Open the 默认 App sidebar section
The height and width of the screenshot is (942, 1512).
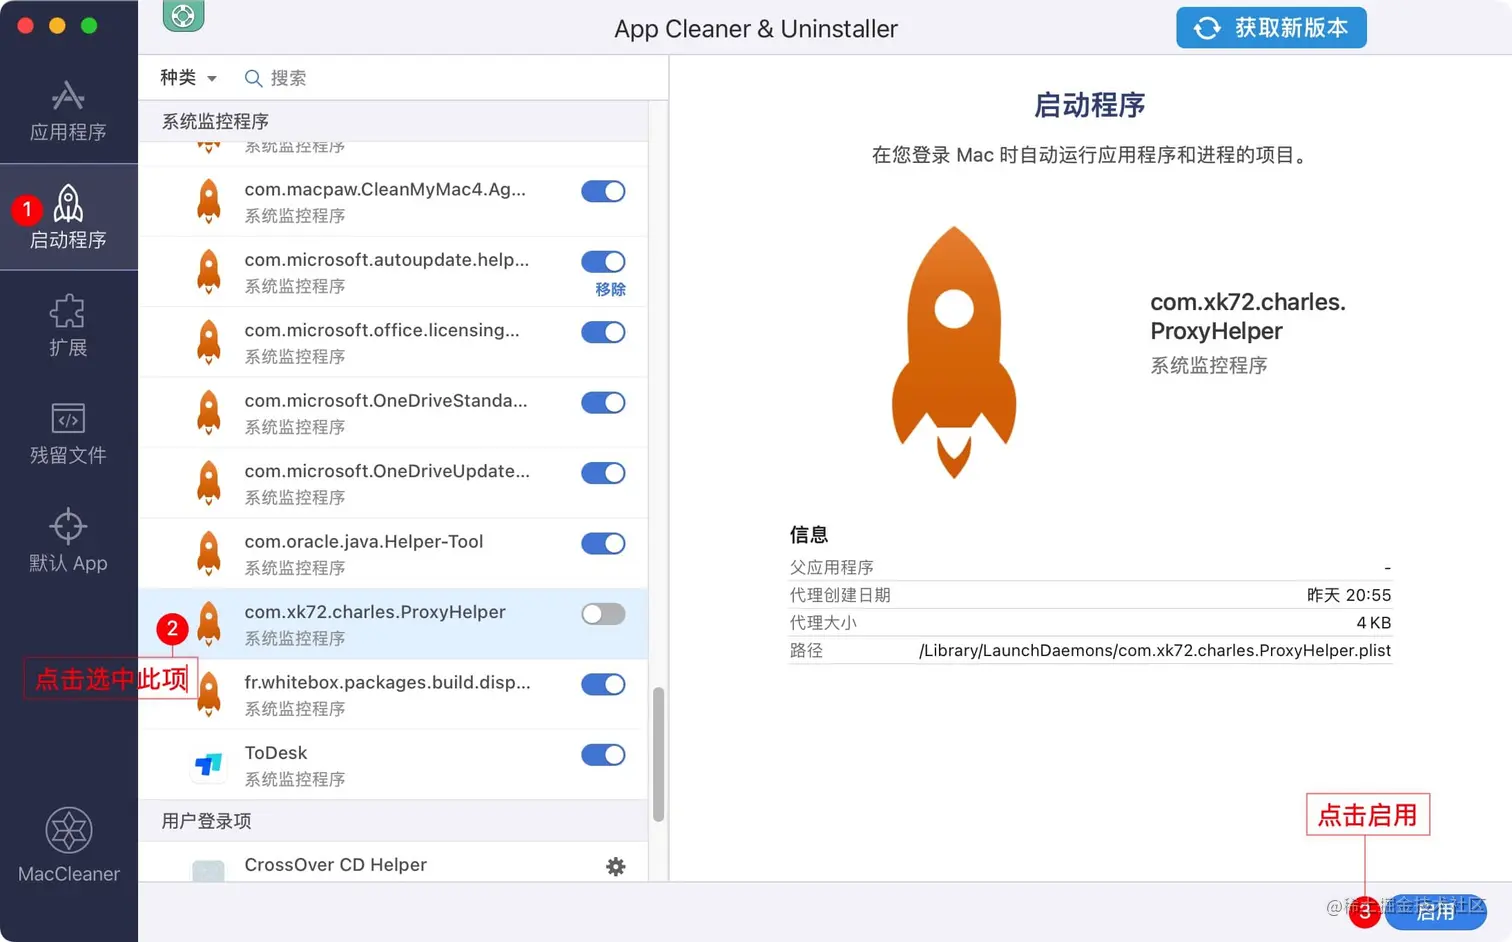click(x=68, y=541)
